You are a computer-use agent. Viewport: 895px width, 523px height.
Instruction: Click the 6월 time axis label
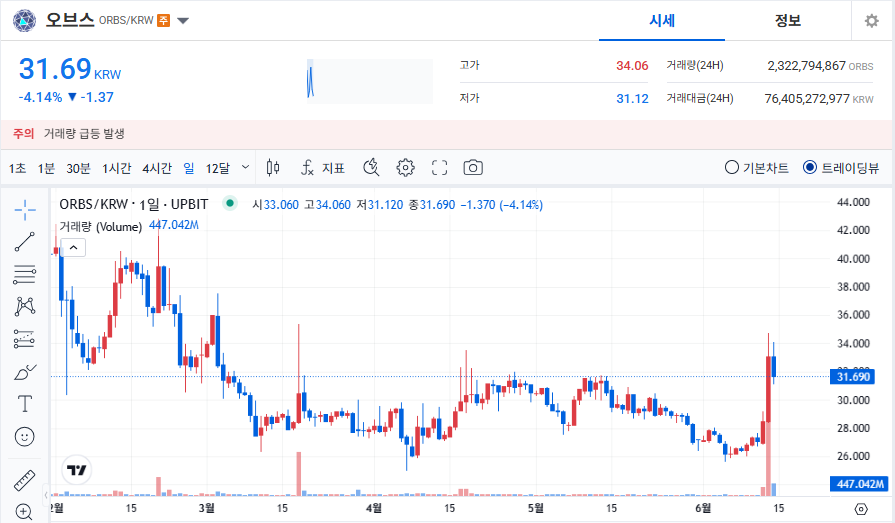point(703,508)
